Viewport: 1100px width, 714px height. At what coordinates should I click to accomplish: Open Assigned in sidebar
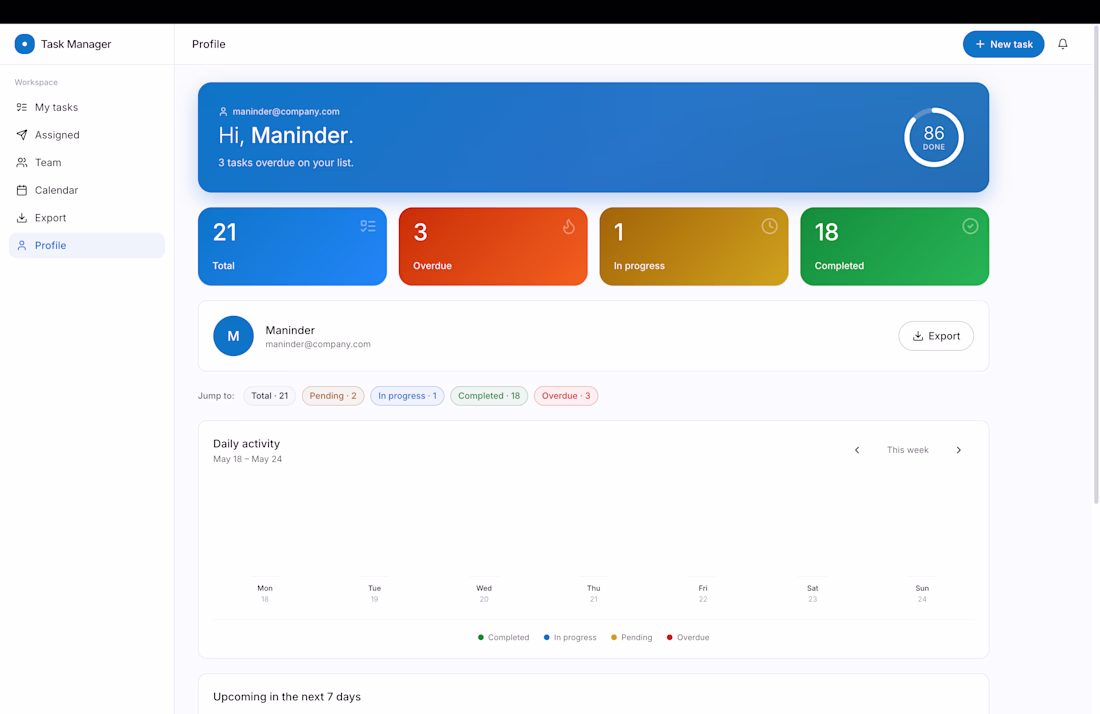point(87,135)
